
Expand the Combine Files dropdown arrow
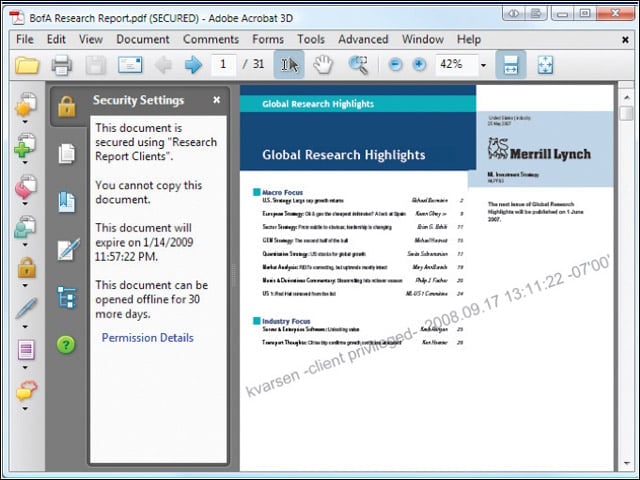click(x=25, y=163)
